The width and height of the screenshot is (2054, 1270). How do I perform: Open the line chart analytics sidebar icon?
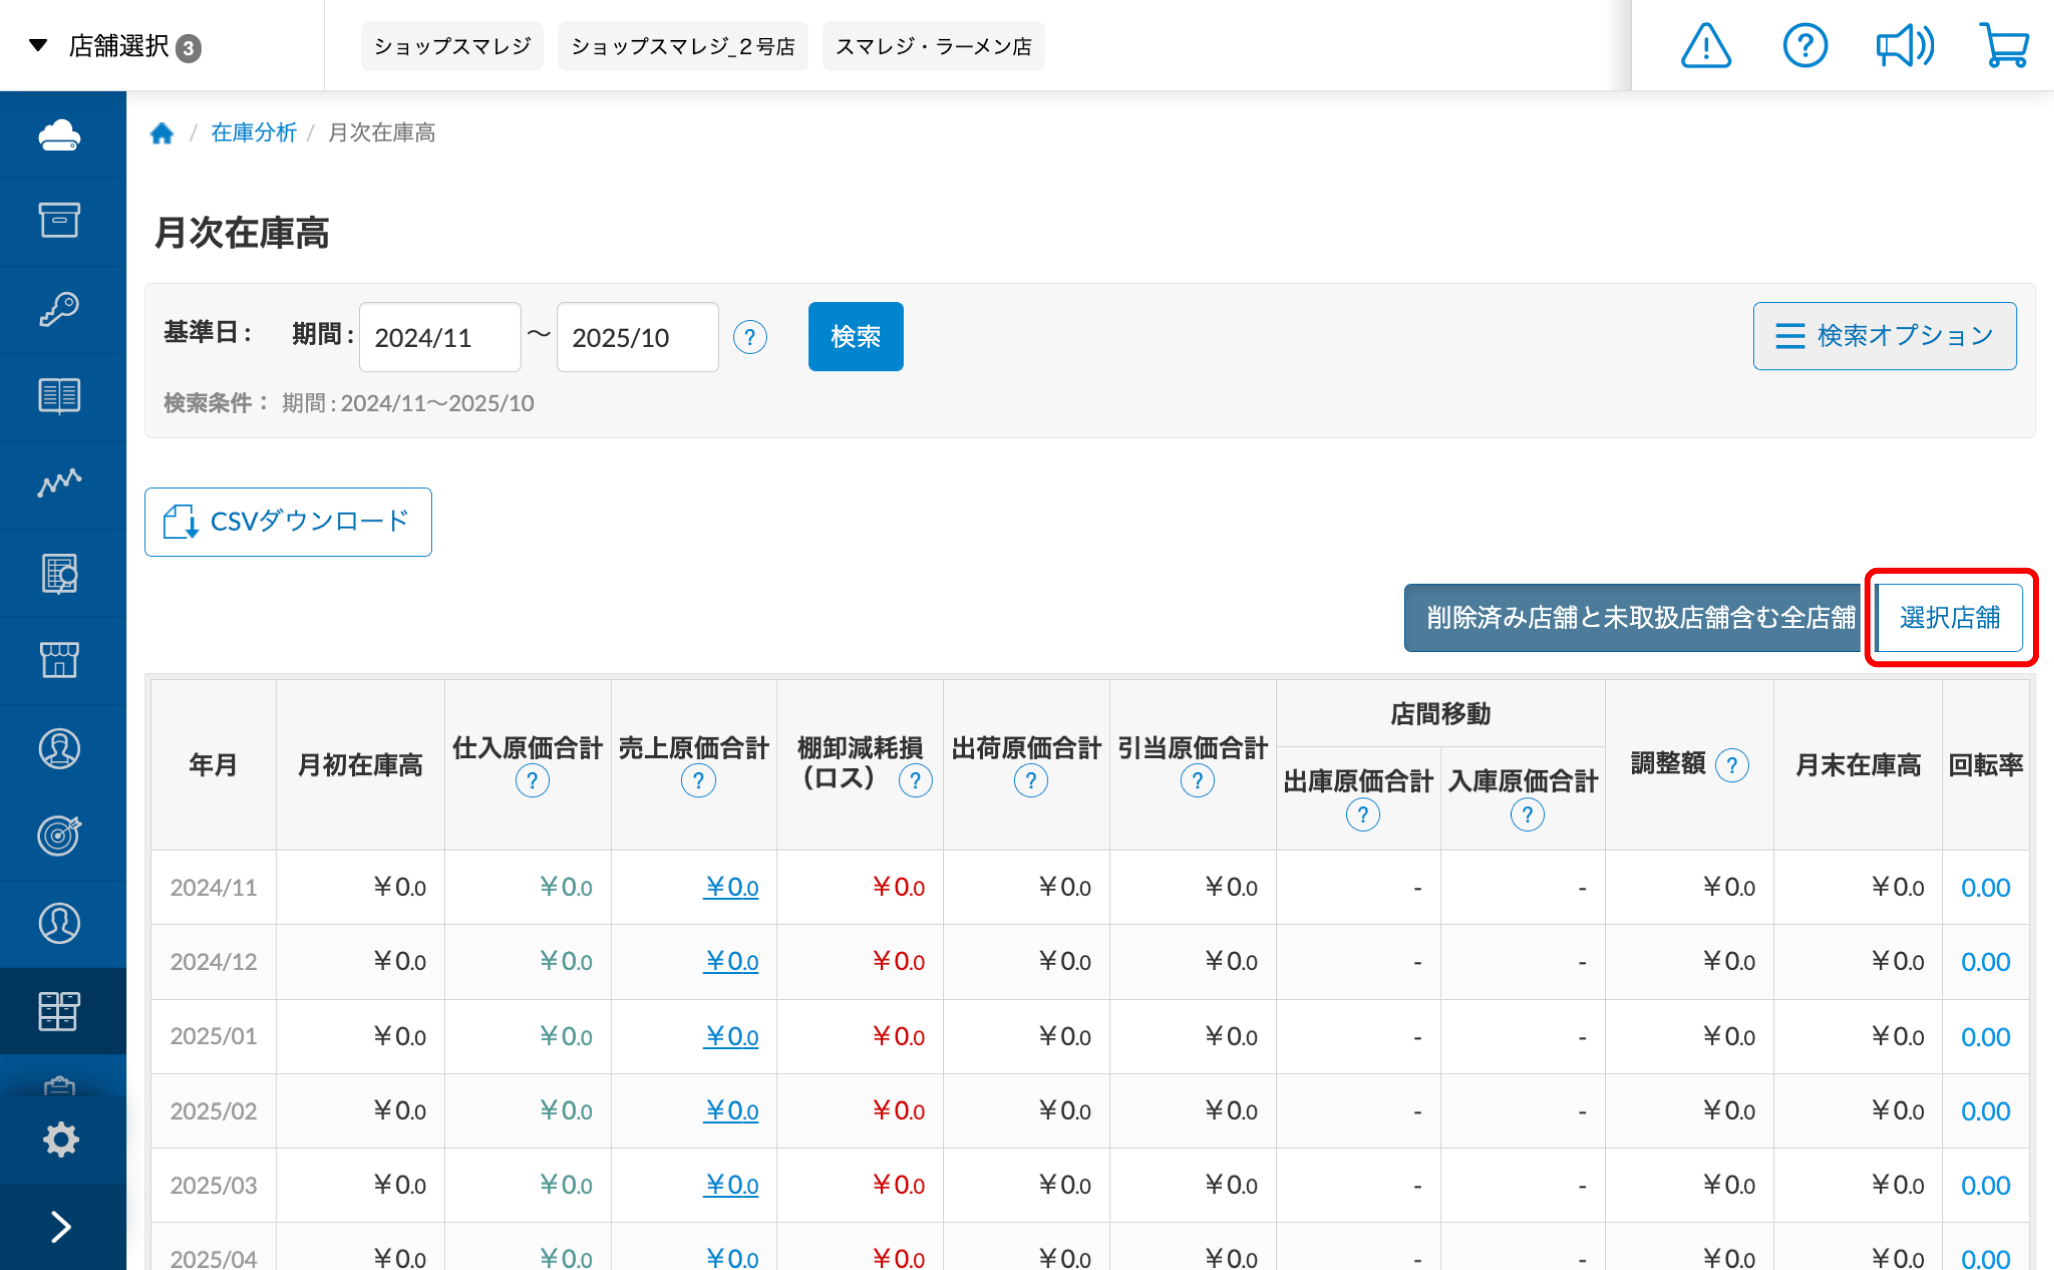point(60,484)
